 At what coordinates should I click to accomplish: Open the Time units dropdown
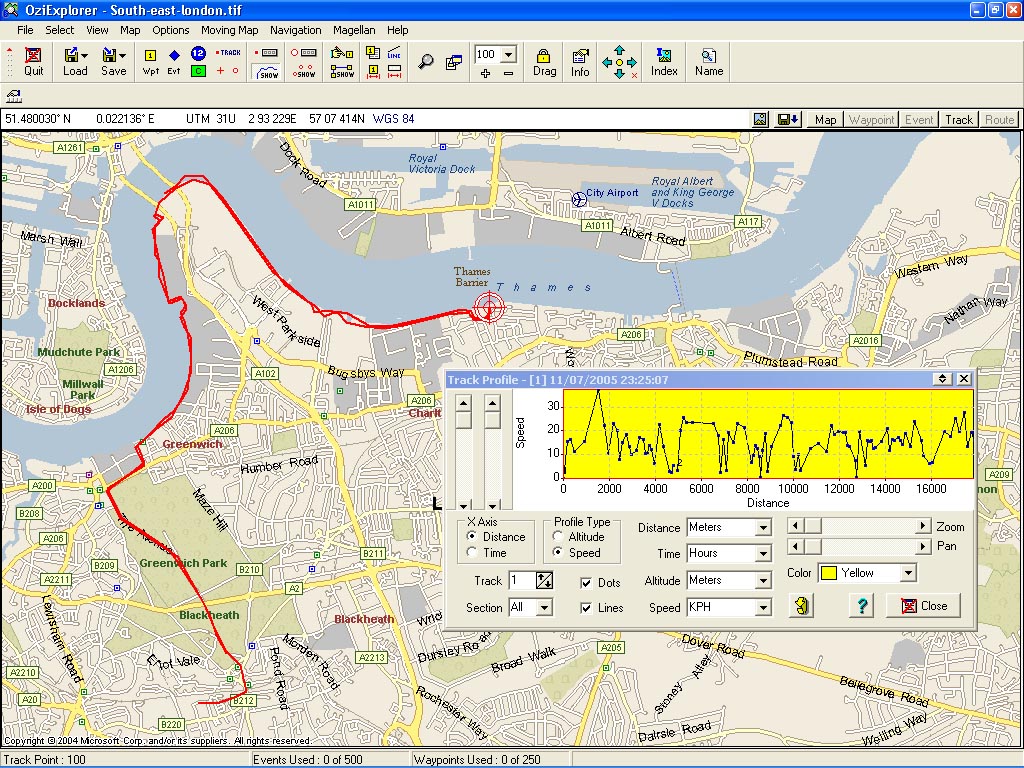click(x=763, y=554)
